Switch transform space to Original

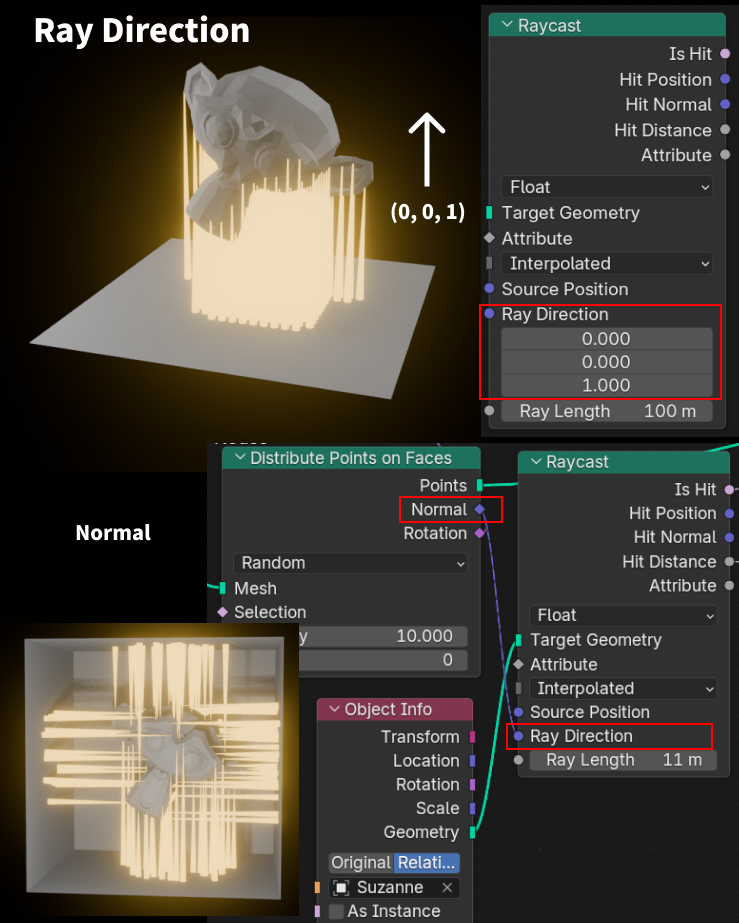tap(360, 863)
